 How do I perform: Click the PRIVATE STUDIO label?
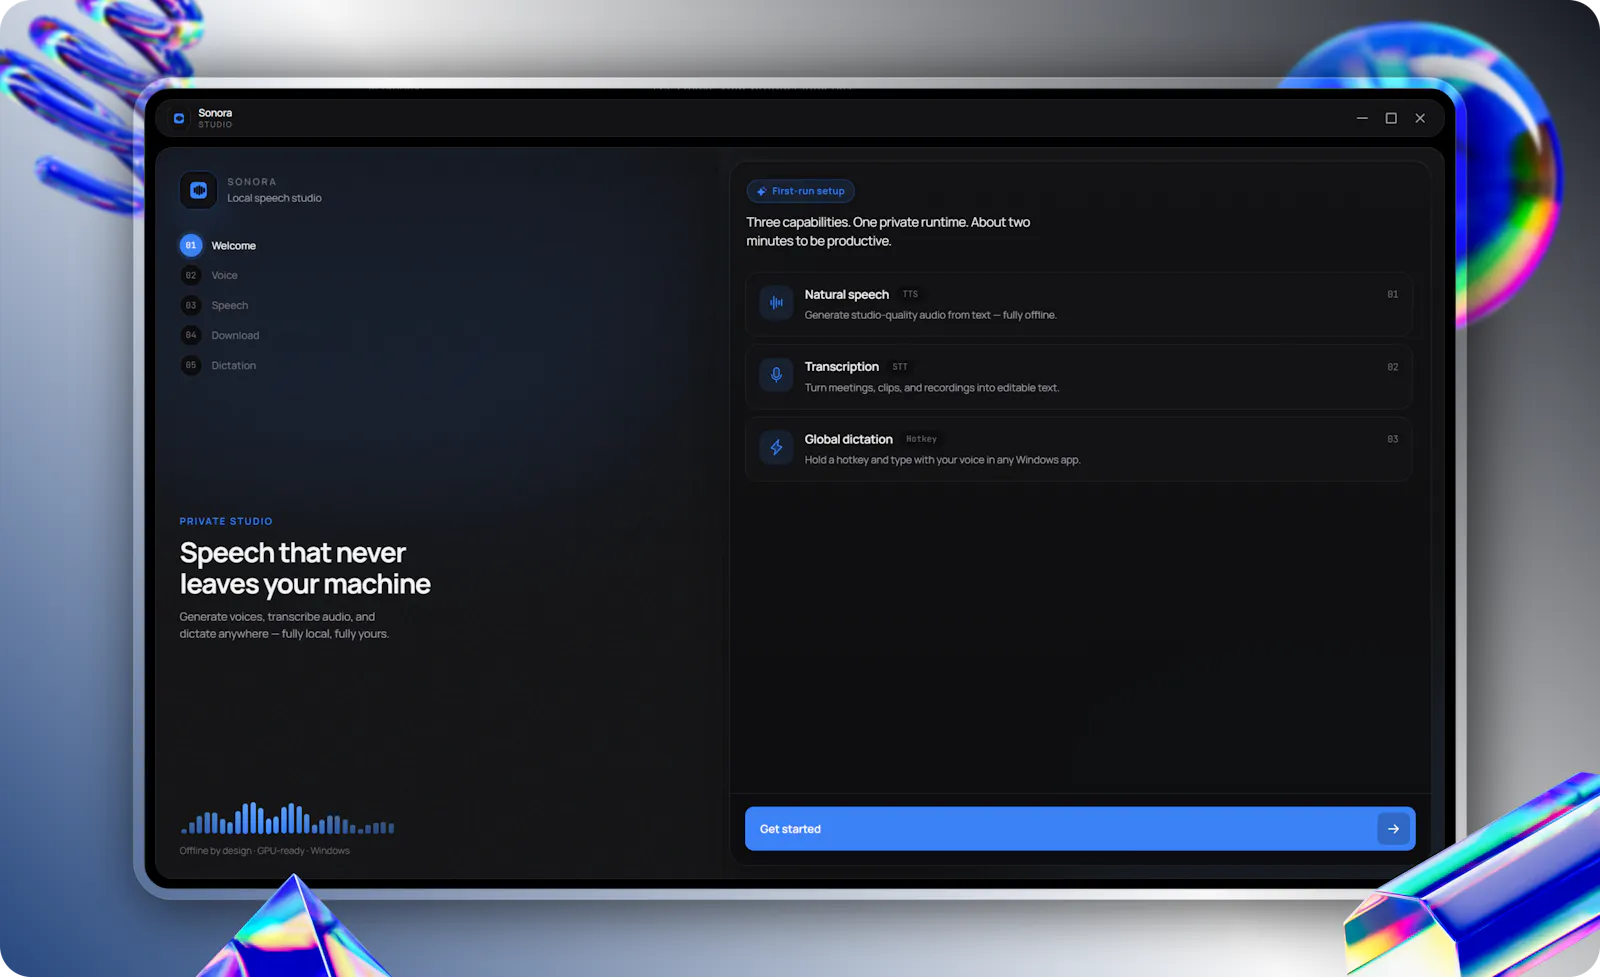pos(226,521)
